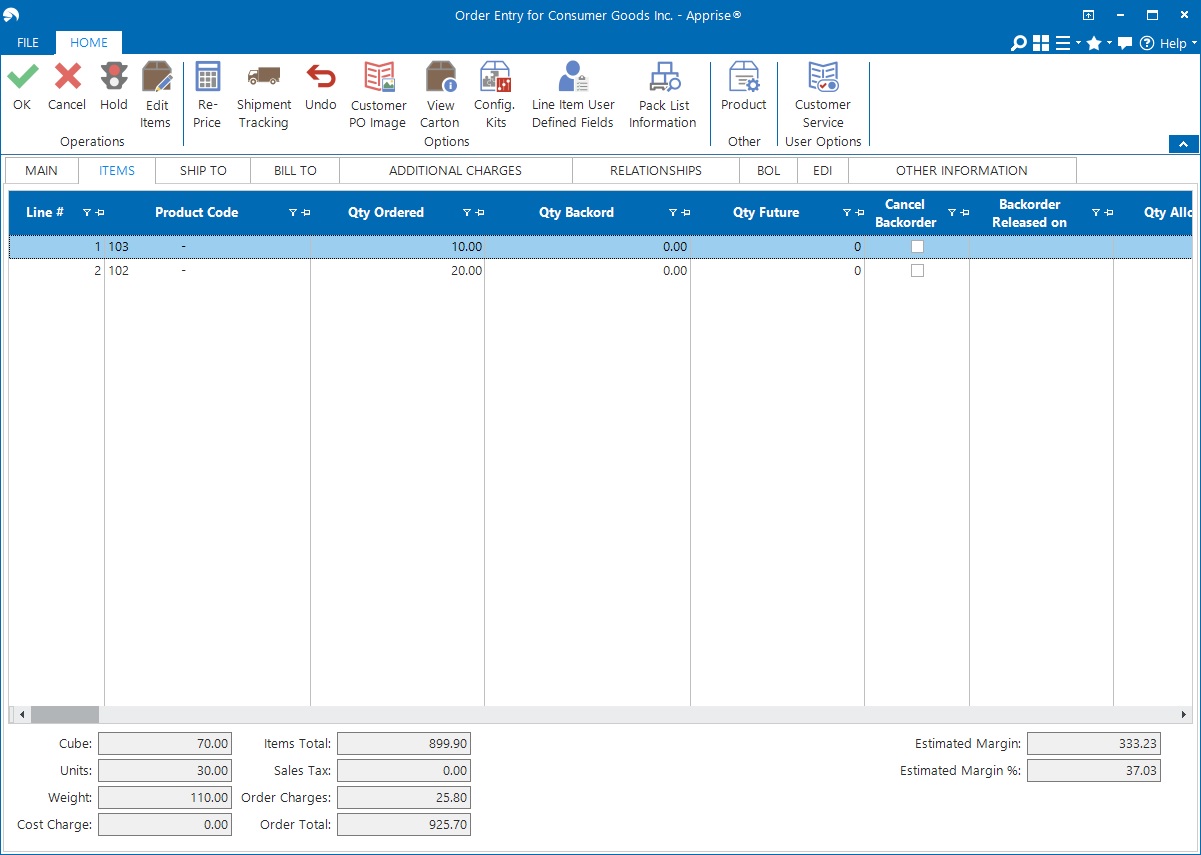The height and width of the screenshot is (855, 1201).
Task: Open Pack List Information icon
Action: [663, 77]
